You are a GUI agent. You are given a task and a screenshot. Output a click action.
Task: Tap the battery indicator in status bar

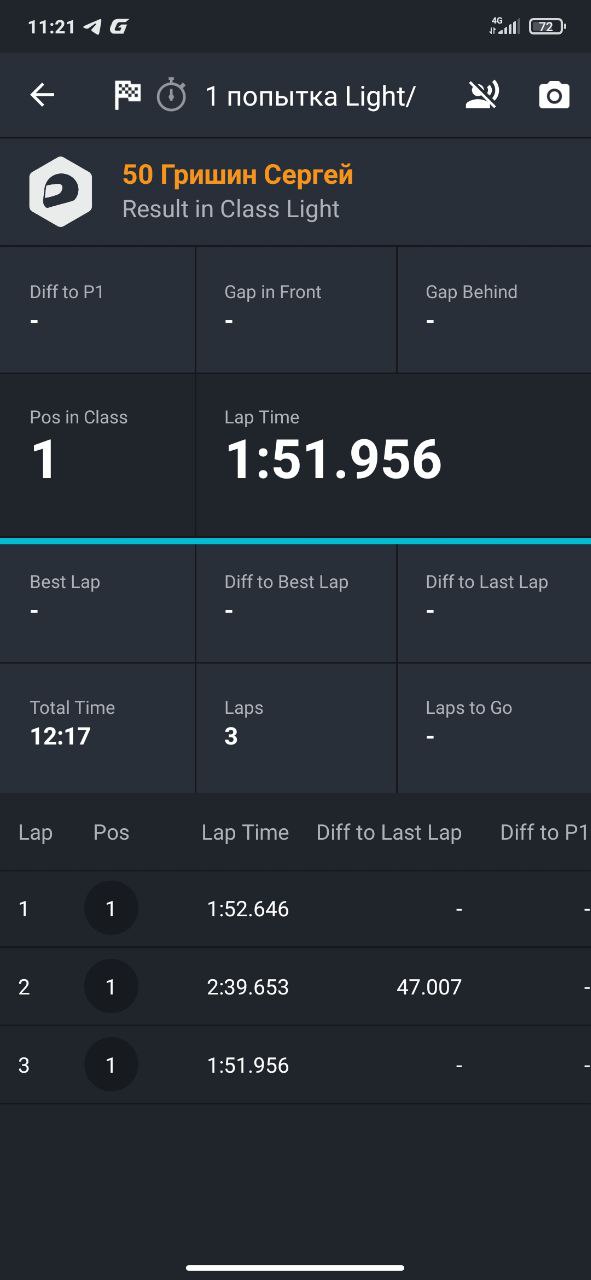click(547, 27)
